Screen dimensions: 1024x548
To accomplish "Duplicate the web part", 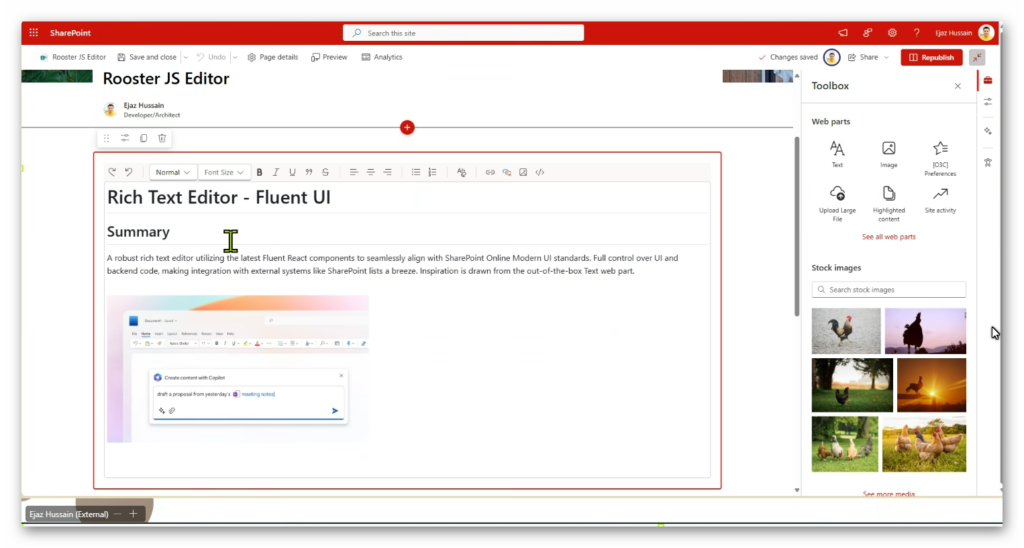I will click(x=144, y=138).
